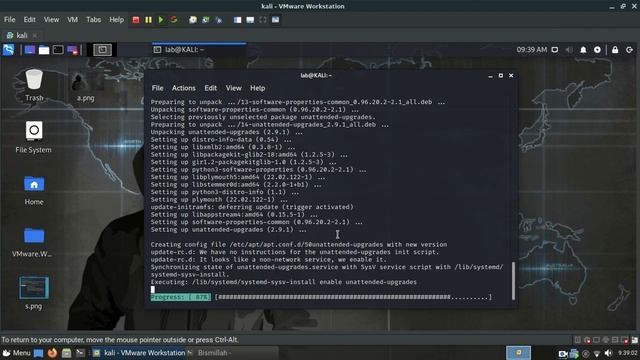The image size is (640, 360).
Task: Restart the guest with the reset icon
Action: click(x=174, y=20)
